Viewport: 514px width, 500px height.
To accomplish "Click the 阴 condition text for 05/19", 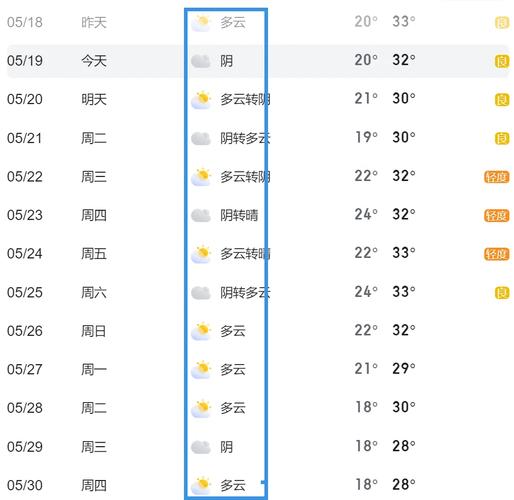I will coord(226,61).
